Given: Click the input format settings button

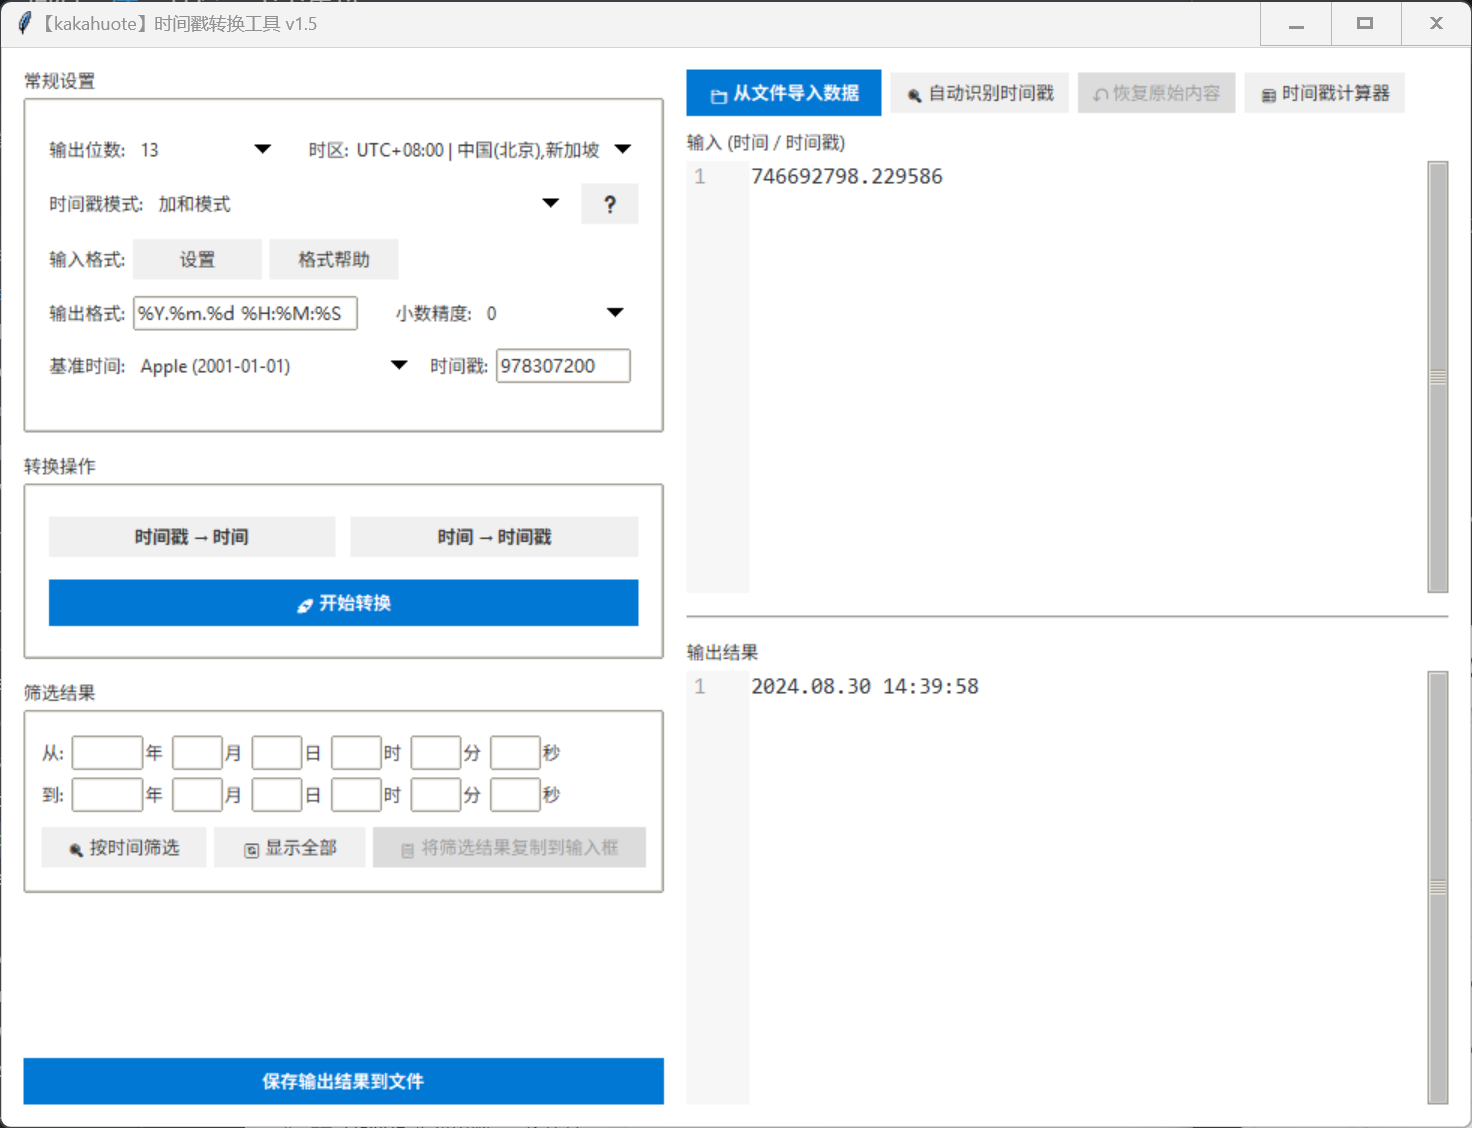Looking at the screenshot, I should pyautogui.click(x=197, y=259).
